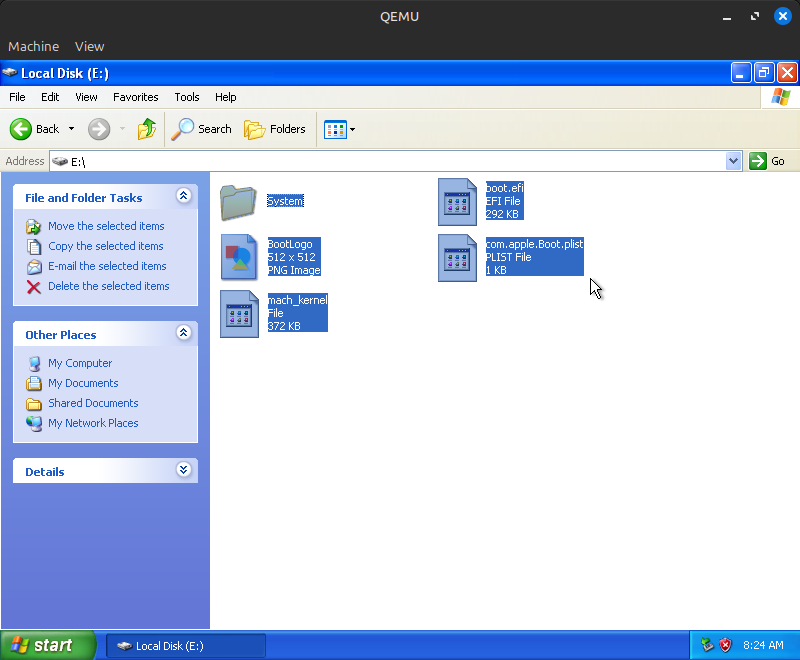
Task: Select the System folder icon
Action: [238, 202]
